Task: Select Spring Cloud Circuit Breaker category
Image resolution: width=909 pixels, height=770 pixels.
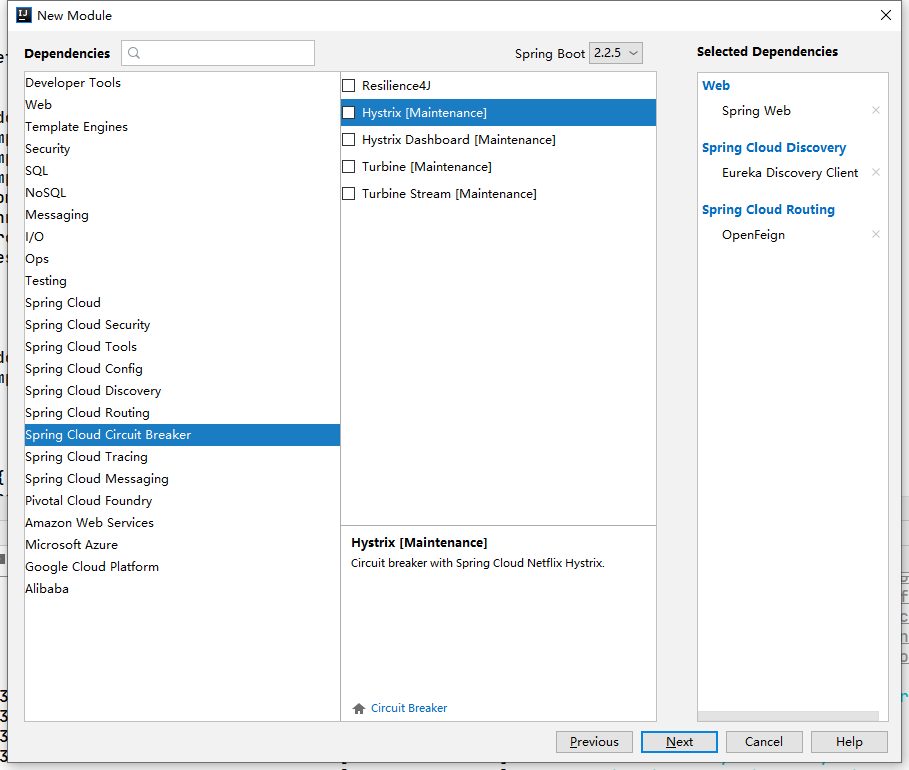Action: pos(182,435)
